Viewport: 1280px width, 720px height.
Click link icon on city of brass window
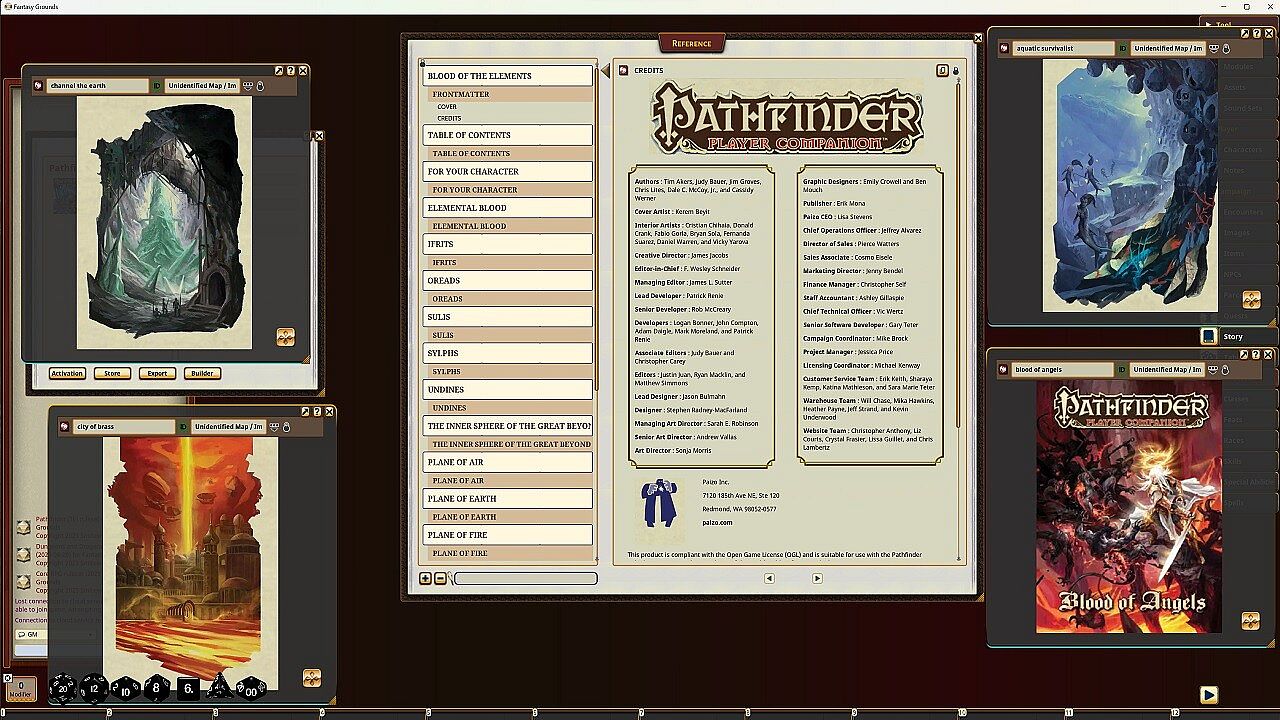click(65, 427)
